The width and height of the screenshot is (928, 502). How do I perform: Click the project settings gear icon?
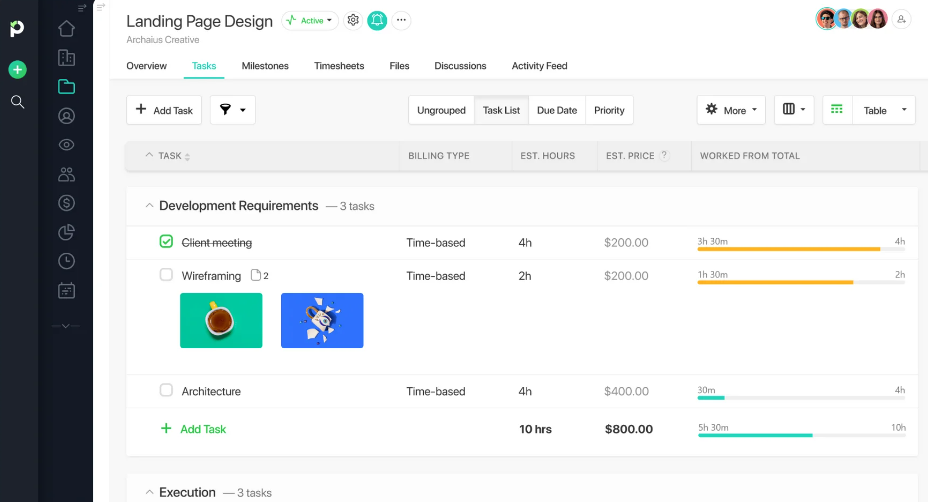(353, 20)
